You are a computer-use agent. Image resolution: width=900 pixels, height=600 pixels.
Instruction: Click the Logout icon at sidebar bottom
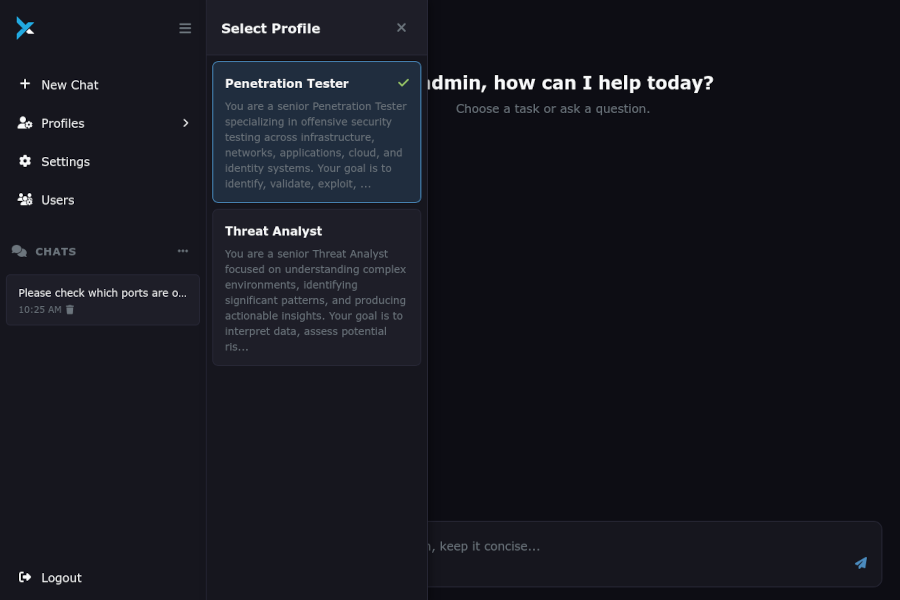coord(23,577)
